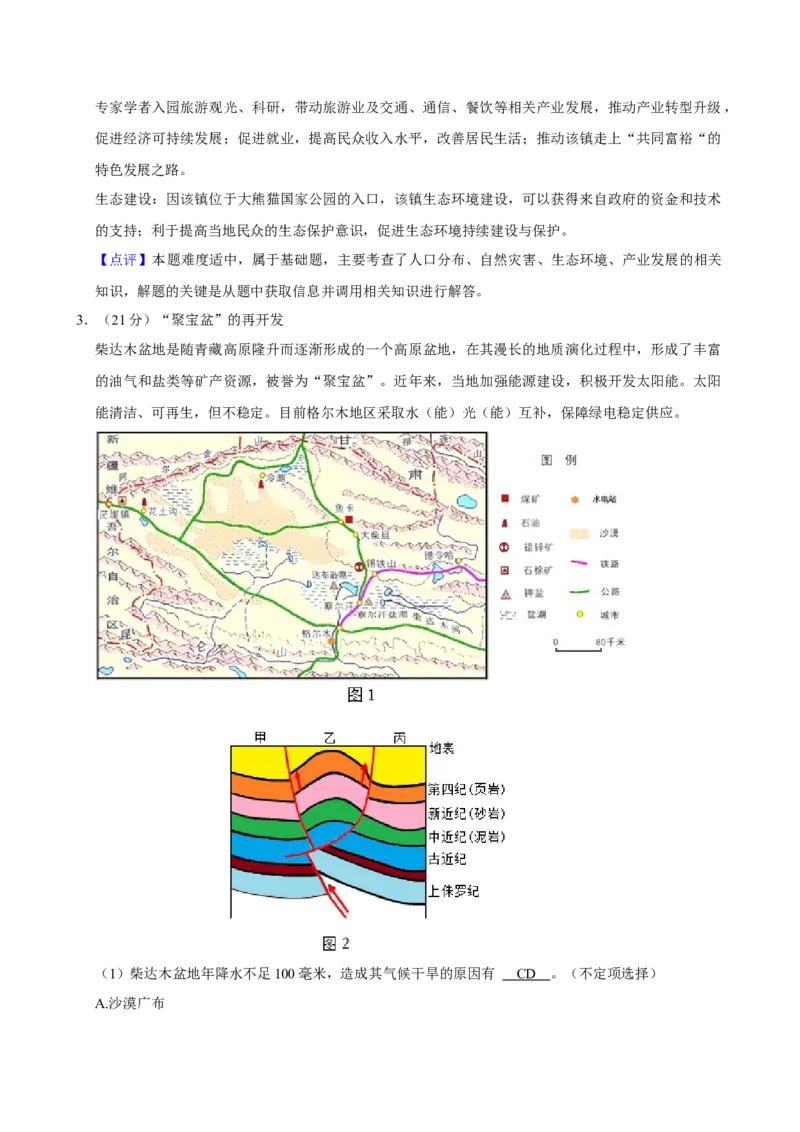
Task: Click the 图1 caption under the map
Action: pyautogui.click(x=360, y=694)
